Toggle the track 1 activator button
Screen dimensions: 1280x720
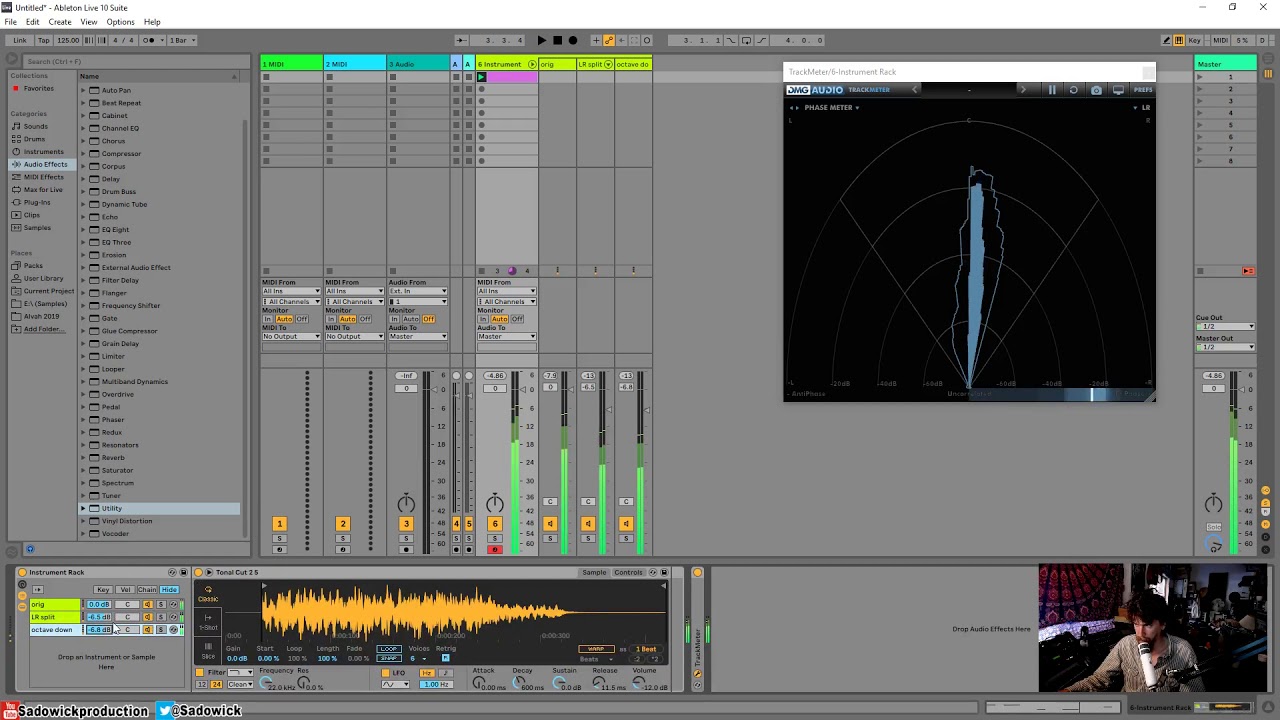pyautogui.click(x=280, y=524)
